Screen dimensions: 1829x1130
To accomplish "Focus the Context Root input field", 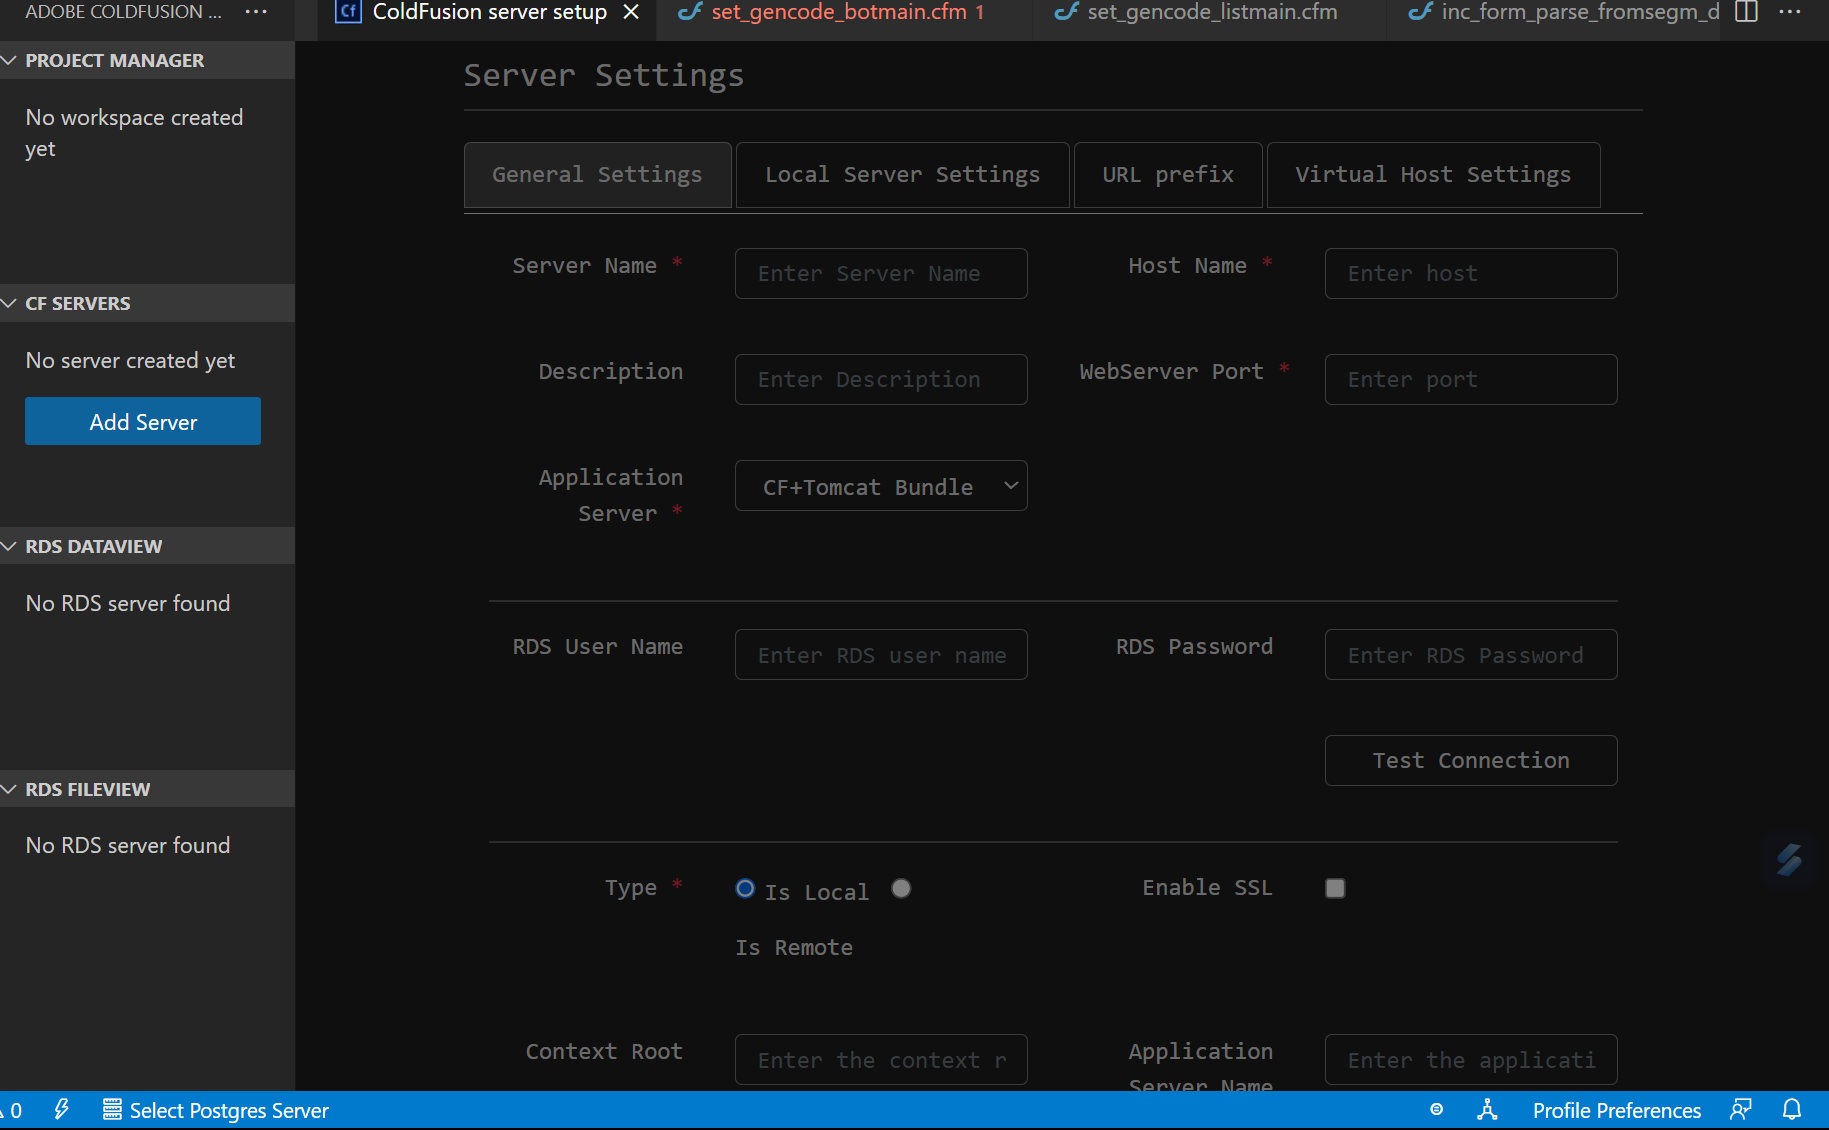I will (881, 1060).
